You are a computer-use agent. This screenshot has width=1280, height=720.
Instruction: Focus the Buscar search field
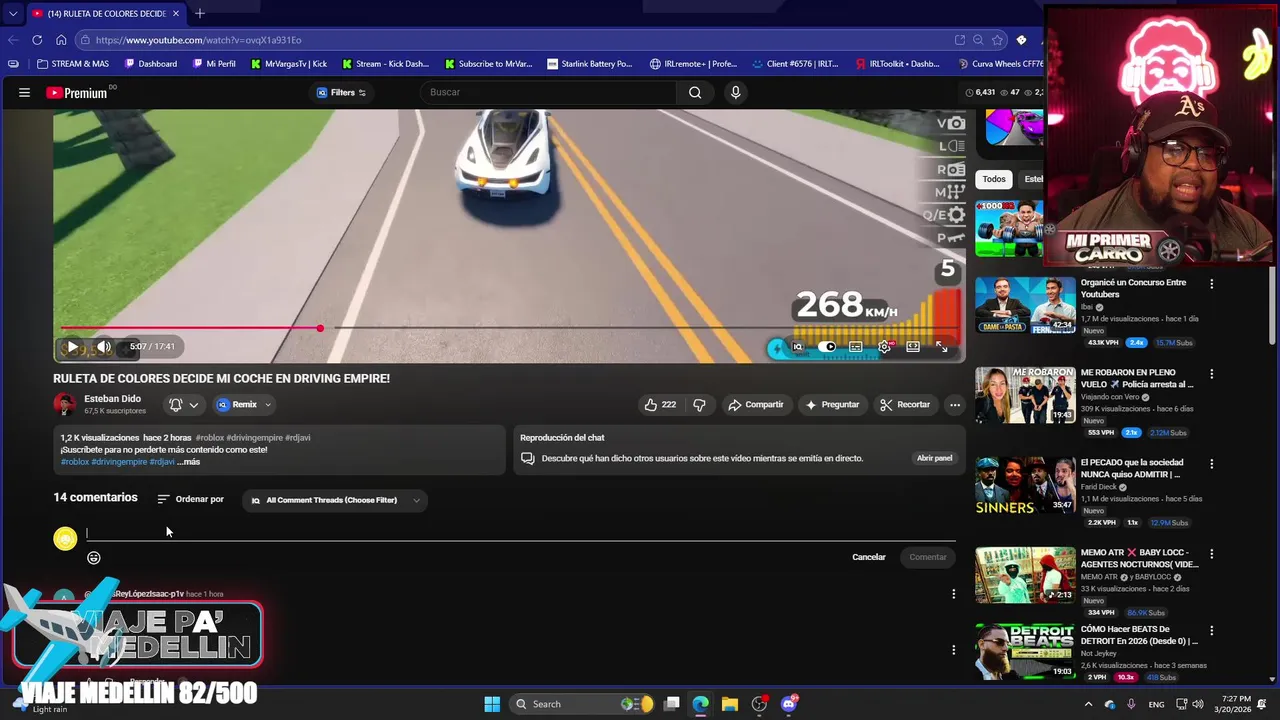pyautogui.click(x=548, y=92)
